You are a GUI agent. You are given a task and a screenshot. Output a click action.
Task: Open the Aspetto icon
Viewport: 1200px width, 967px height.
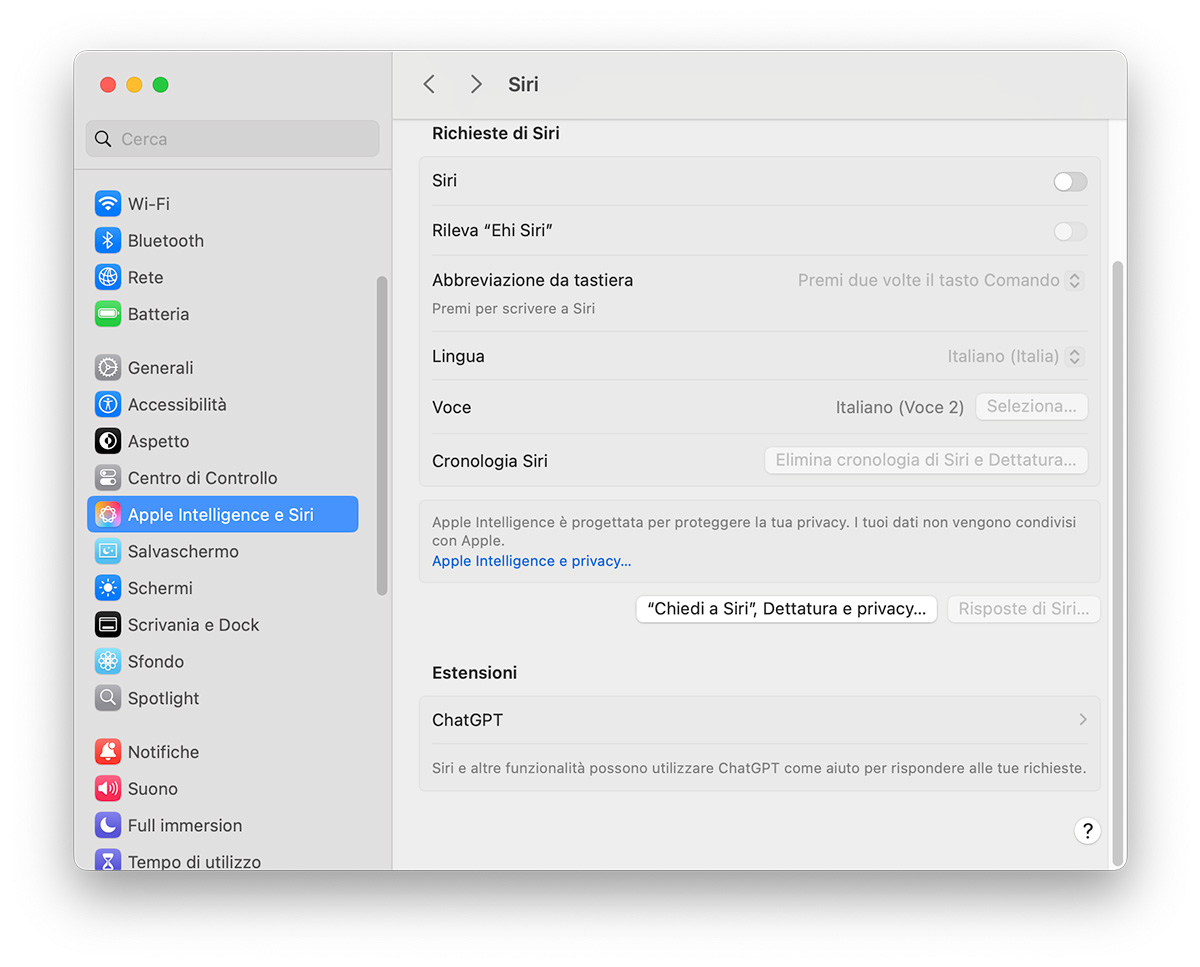click(108, 441)
